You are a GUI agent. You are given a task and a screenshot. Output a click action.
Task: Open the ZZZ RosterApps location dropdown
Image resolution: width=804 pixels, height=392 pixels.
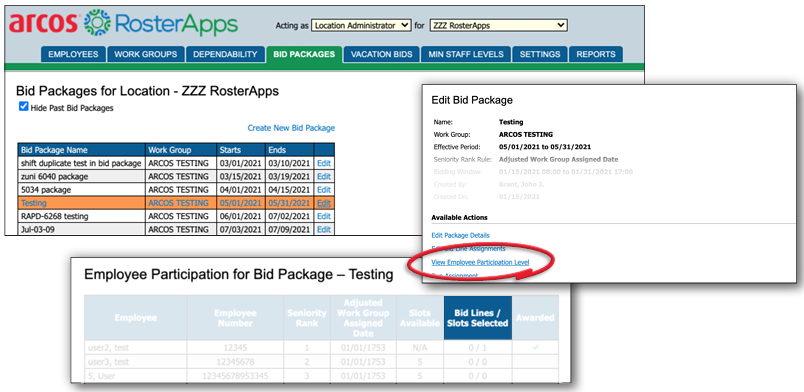498,25
